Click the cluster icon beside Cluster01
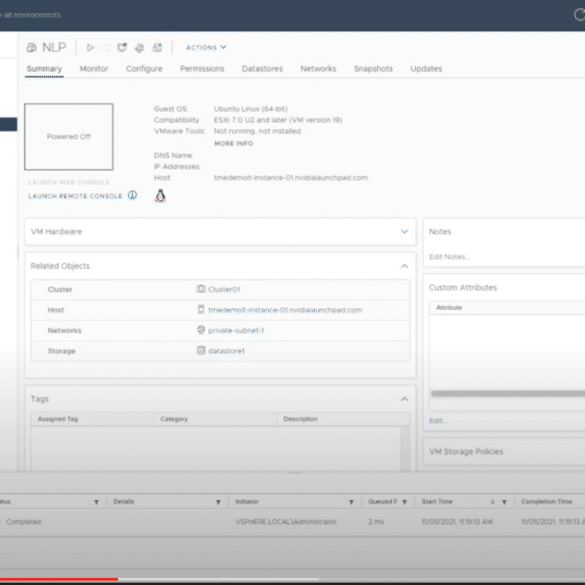 tap(201, 289)
